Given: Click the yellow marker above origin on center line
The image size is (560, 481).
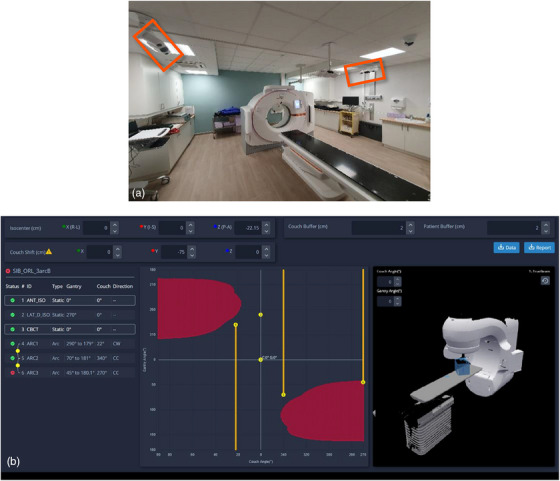Looking at the screenshot, I should pos(261,315).
